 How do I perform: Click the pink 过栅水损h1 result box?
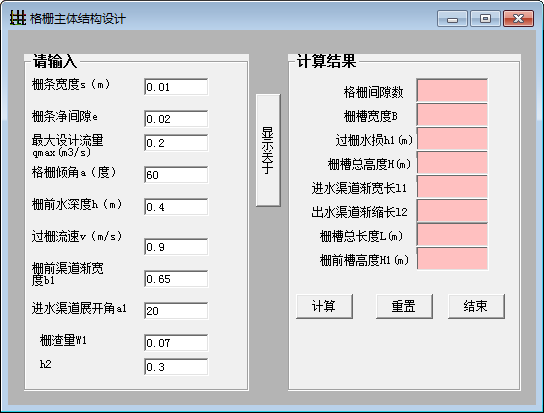[x=452, y=138]
